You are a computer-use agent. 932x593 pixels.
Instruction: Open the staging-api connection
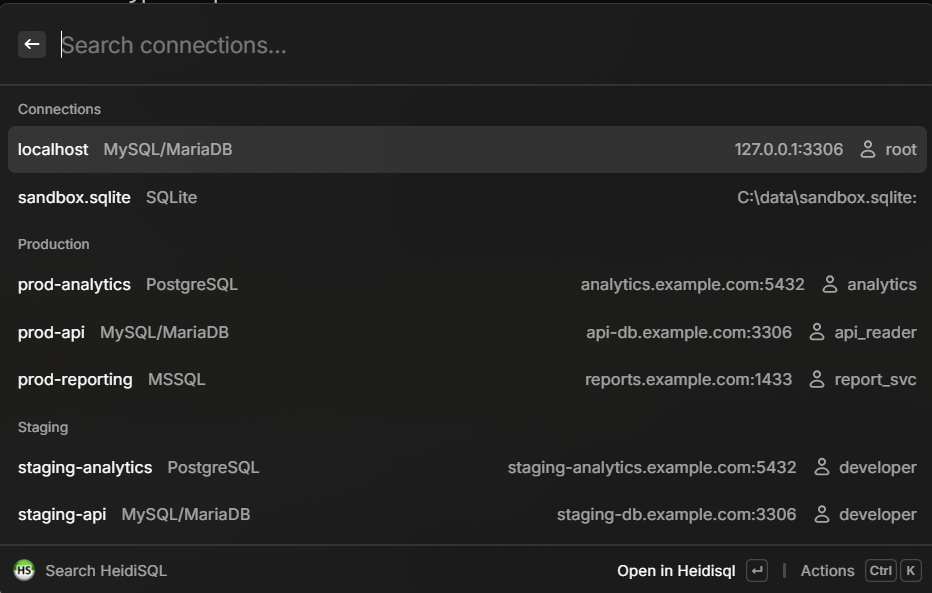[x=467, y=515]
